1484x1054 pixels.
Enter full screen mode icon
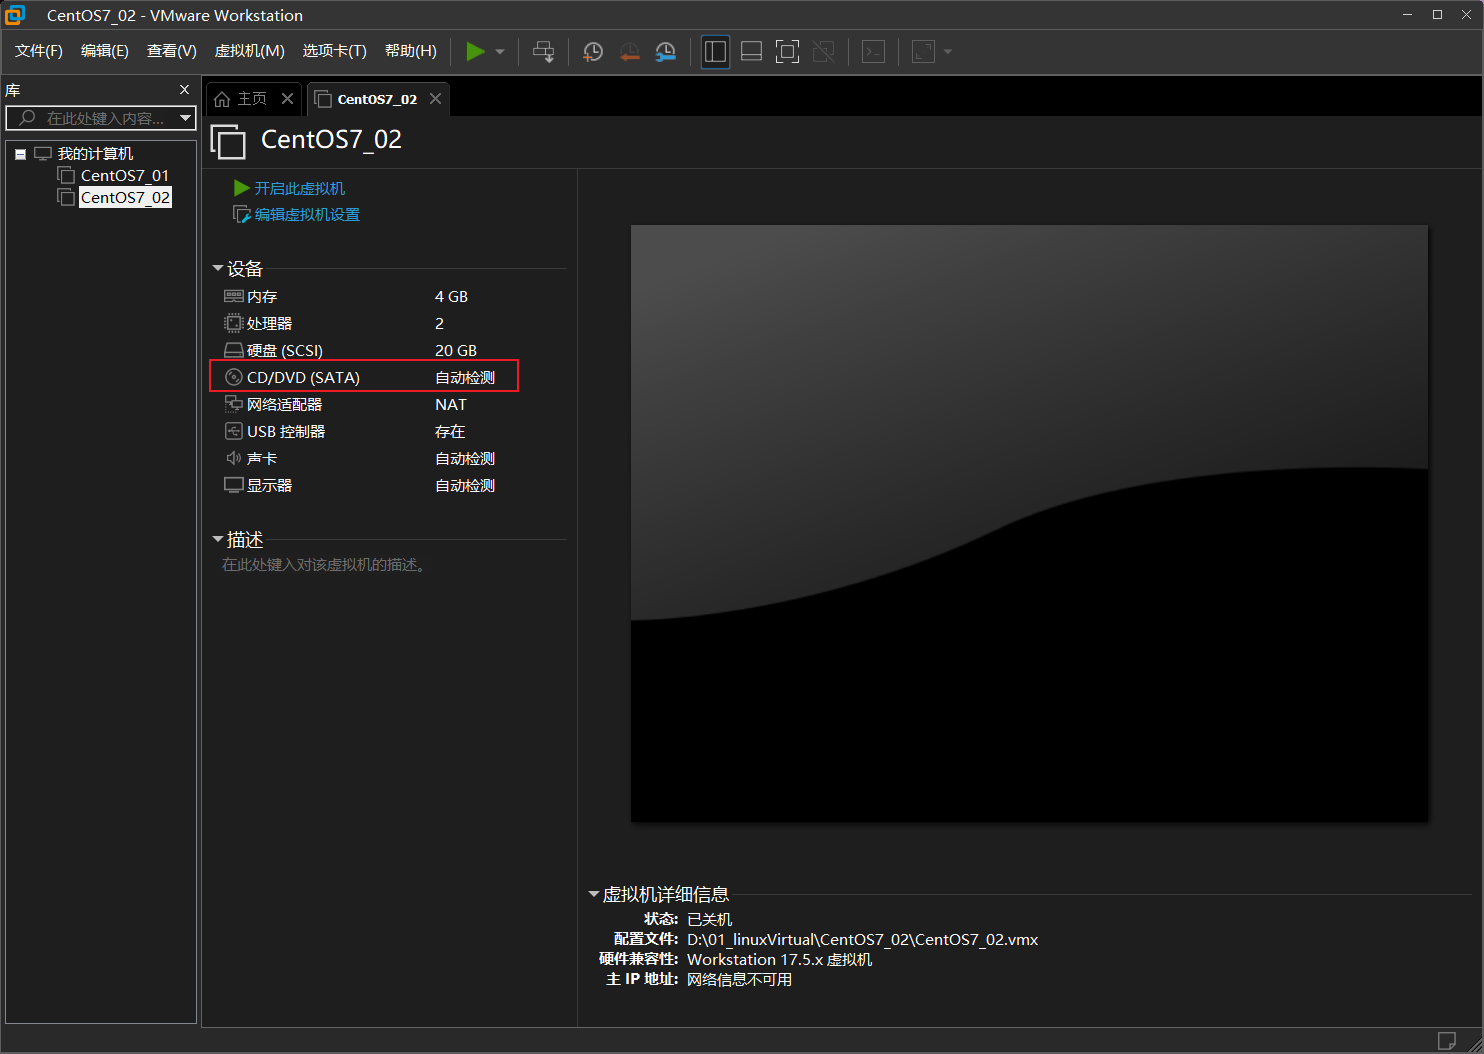788,52
